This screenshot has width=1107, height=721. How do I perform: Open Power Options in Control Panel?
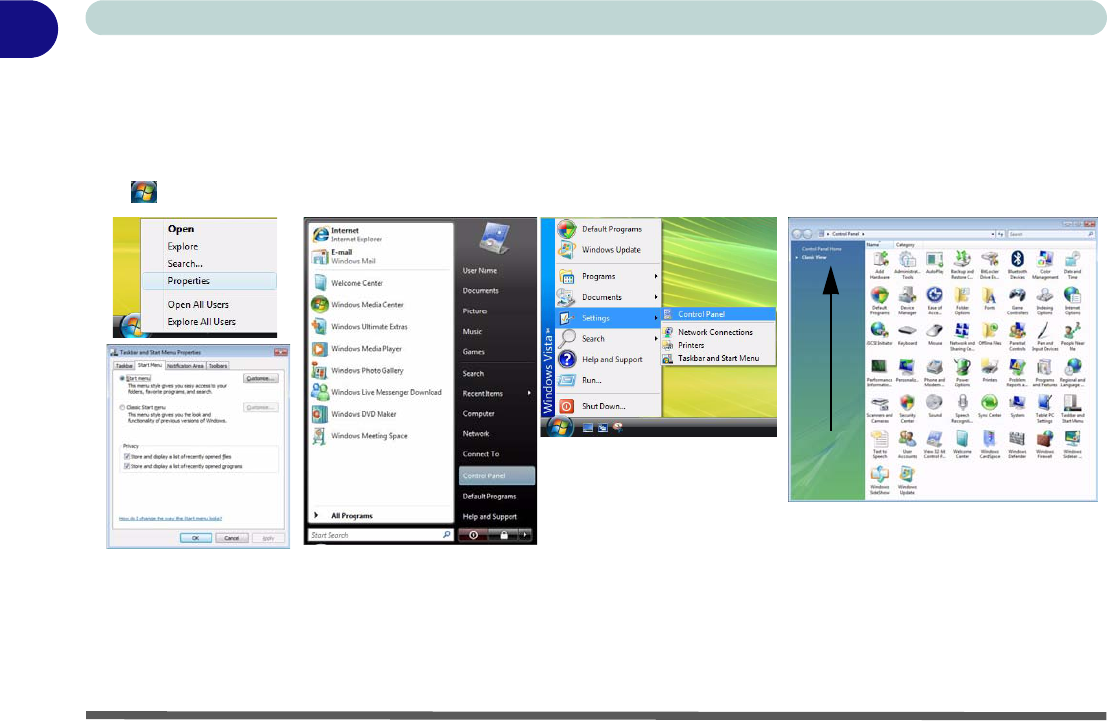coord(962,373)
